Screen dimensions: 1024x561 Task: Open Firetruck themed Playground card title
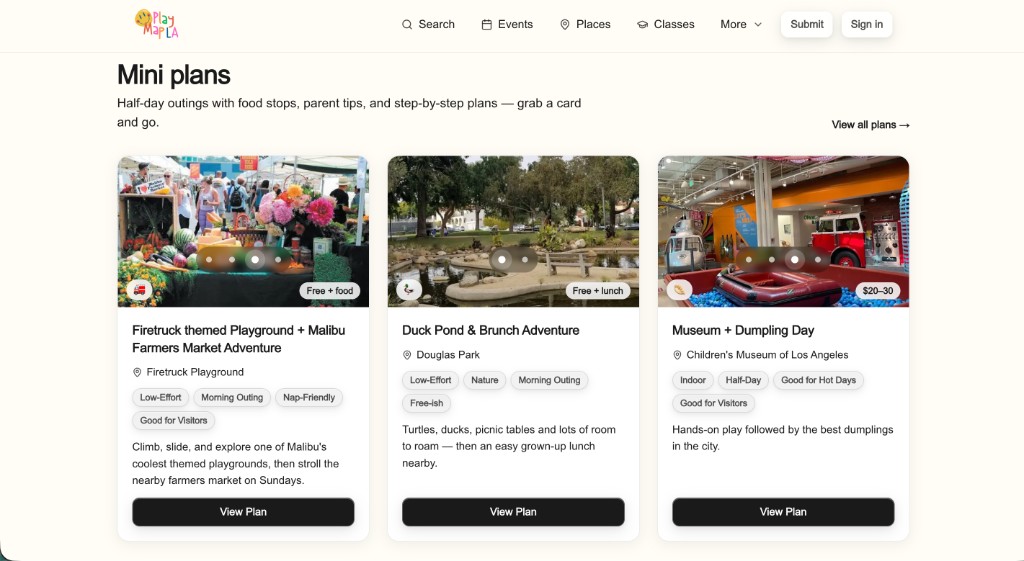click(x=238, y=339)
